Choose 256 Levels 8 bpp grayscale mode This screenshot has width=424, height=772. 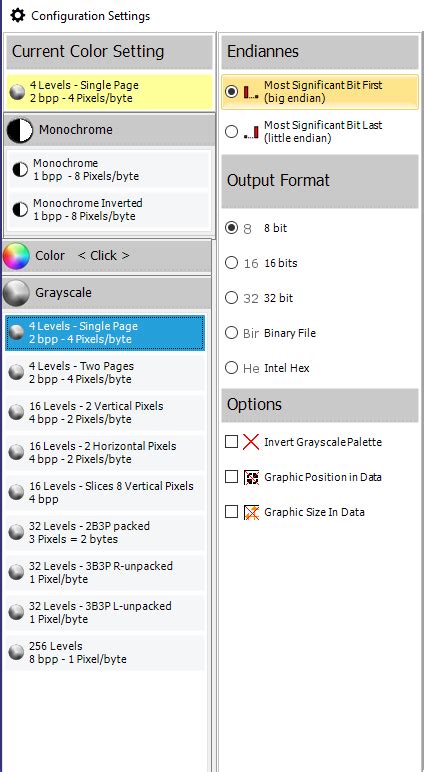click(105, 653)
